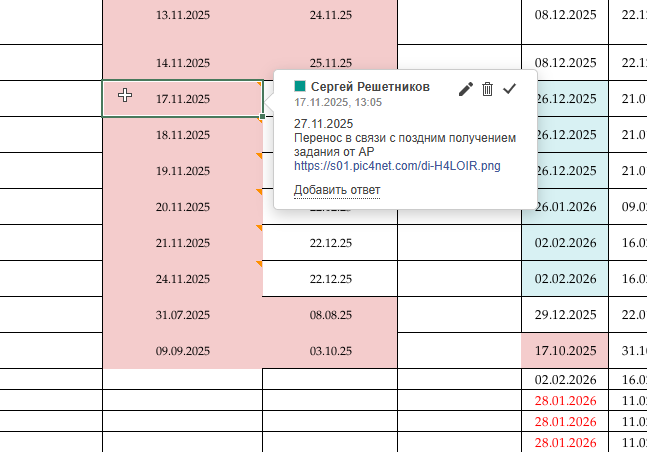
Task: Click the teal author color square
Action: click(x=300, y=87)
